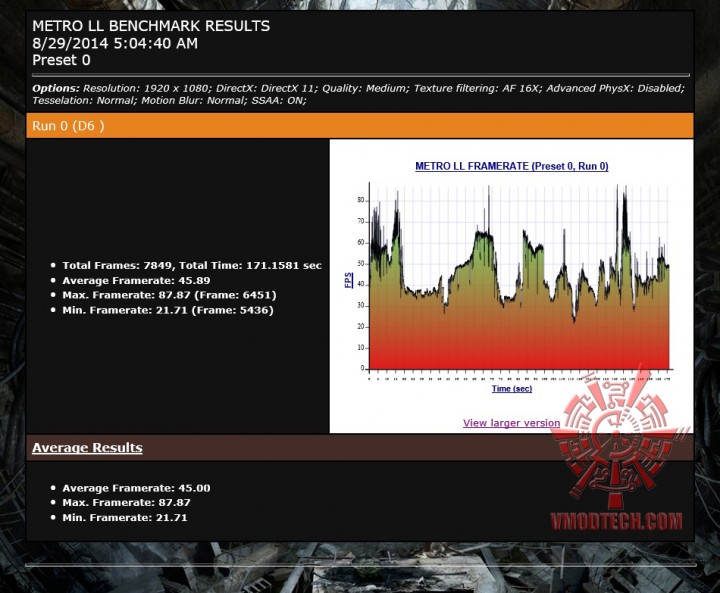The image size is (720, 593).
Task: Click Min. Framerate: 21.71 (Frame: 5436)
Action: coord(168,311)
